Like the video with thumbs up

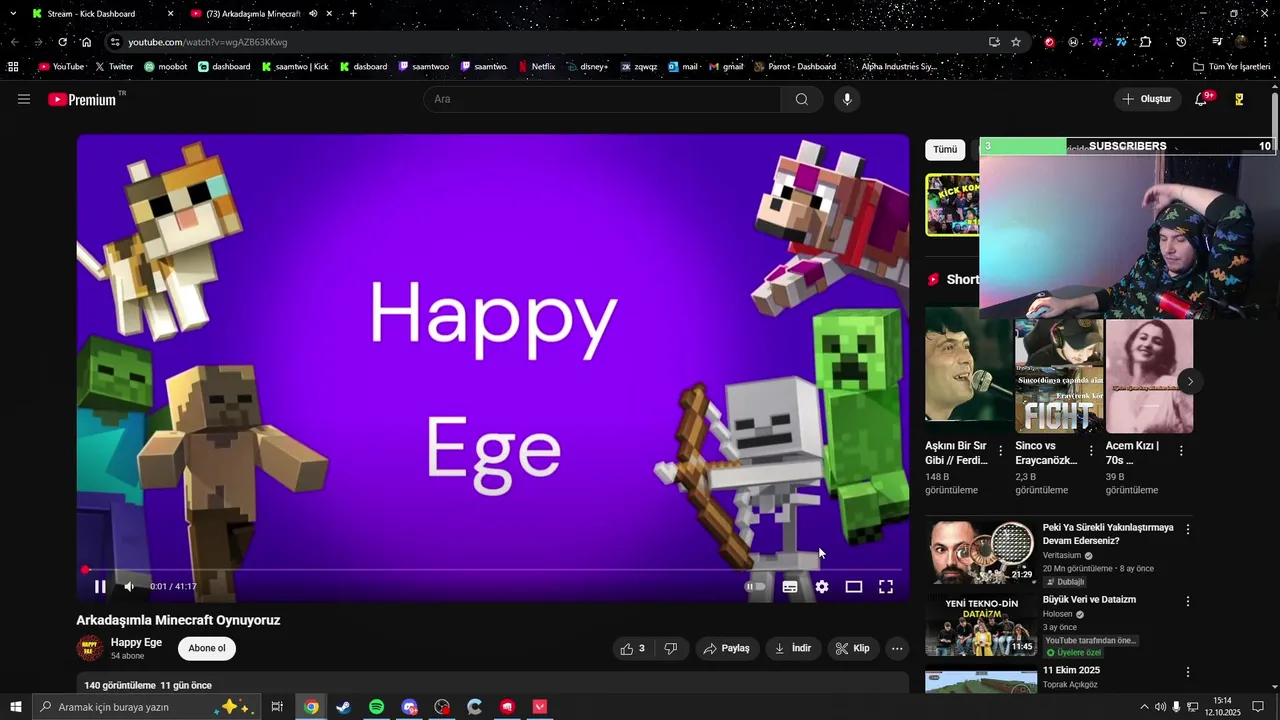point(632,648)
